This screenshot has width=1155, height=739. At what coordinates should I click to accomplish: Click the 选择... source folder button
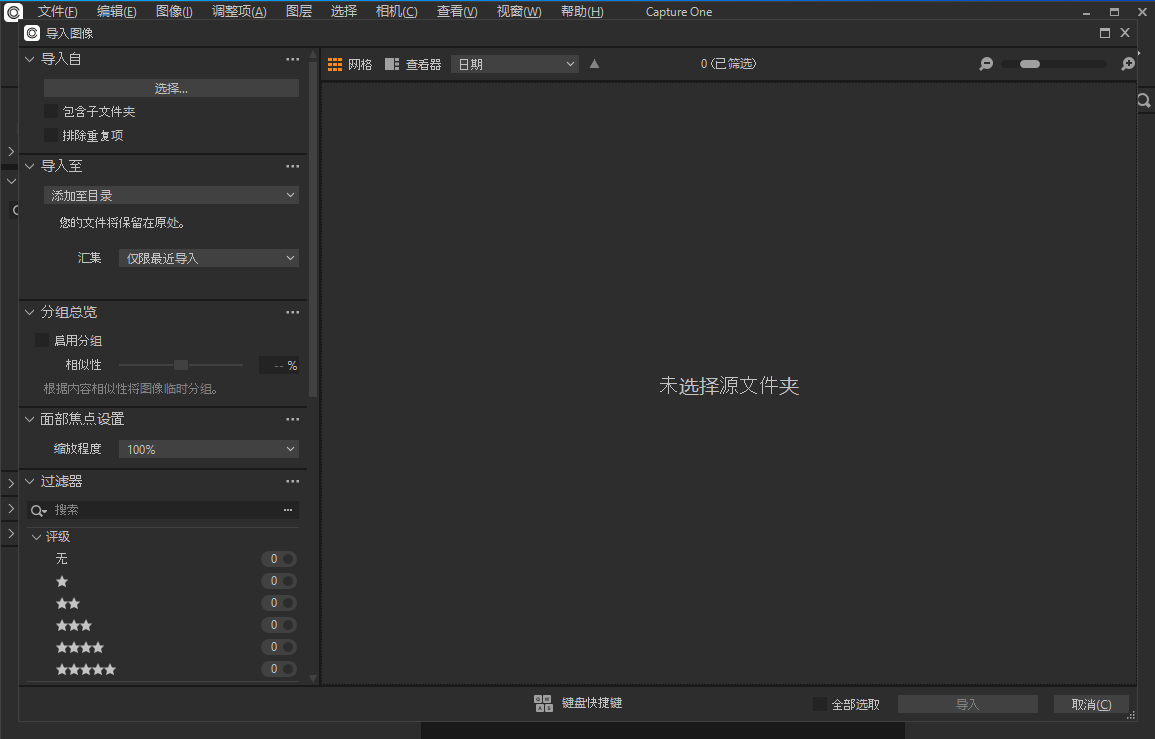pos(170,87)
